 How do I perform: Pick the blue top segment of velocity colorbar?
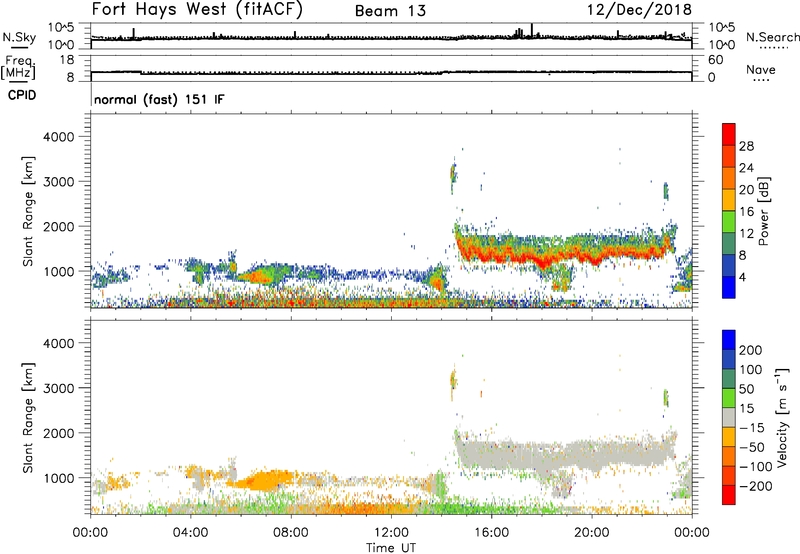pos(729,340)
